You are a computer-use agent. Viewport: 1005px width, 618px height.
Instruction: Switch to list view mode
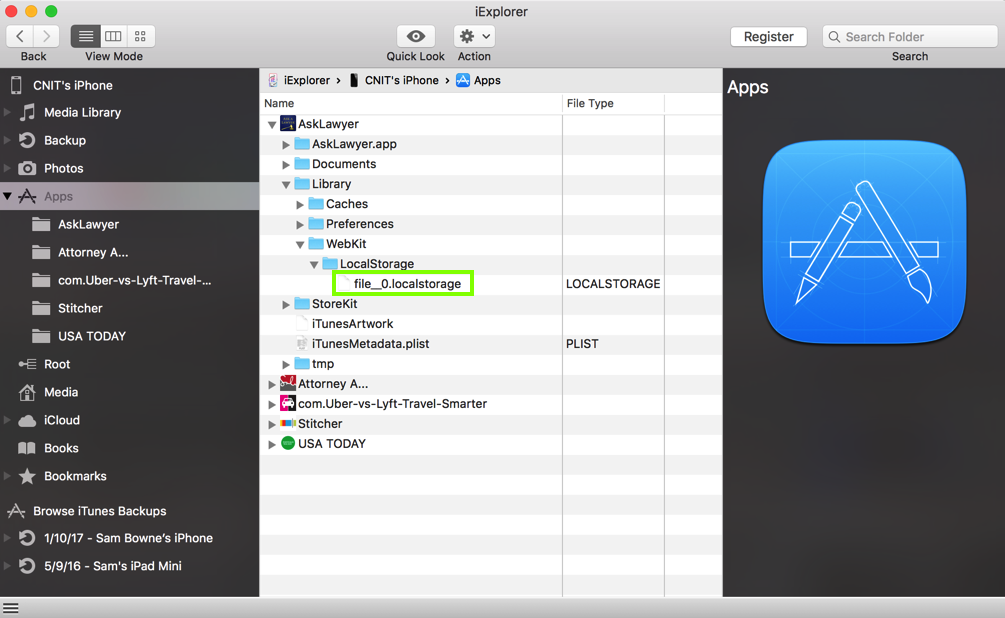pos(86,37)
